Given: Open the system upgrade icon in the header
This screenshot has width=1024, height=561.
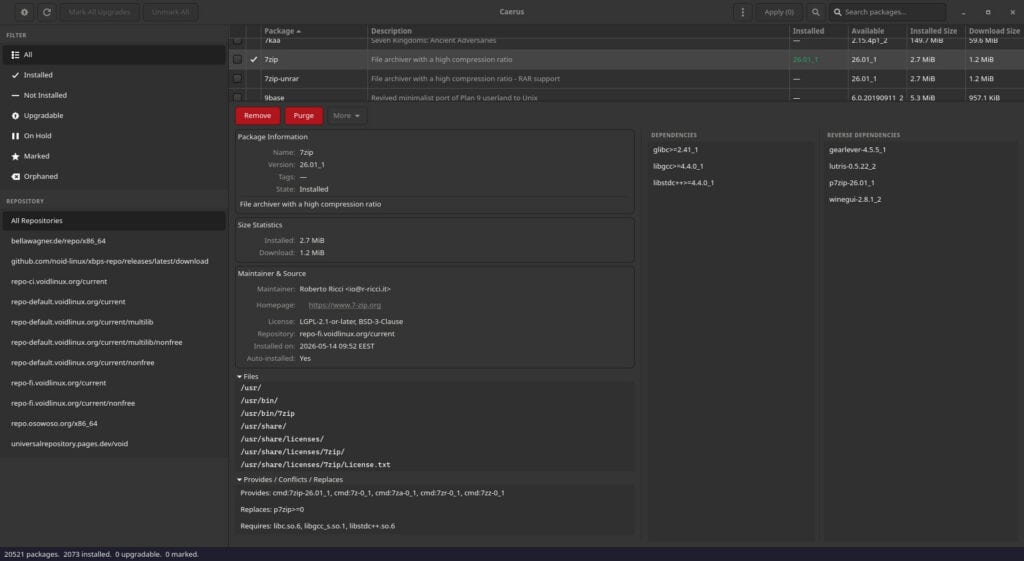Looking at the screenshot, I should (x=24, y=12).
